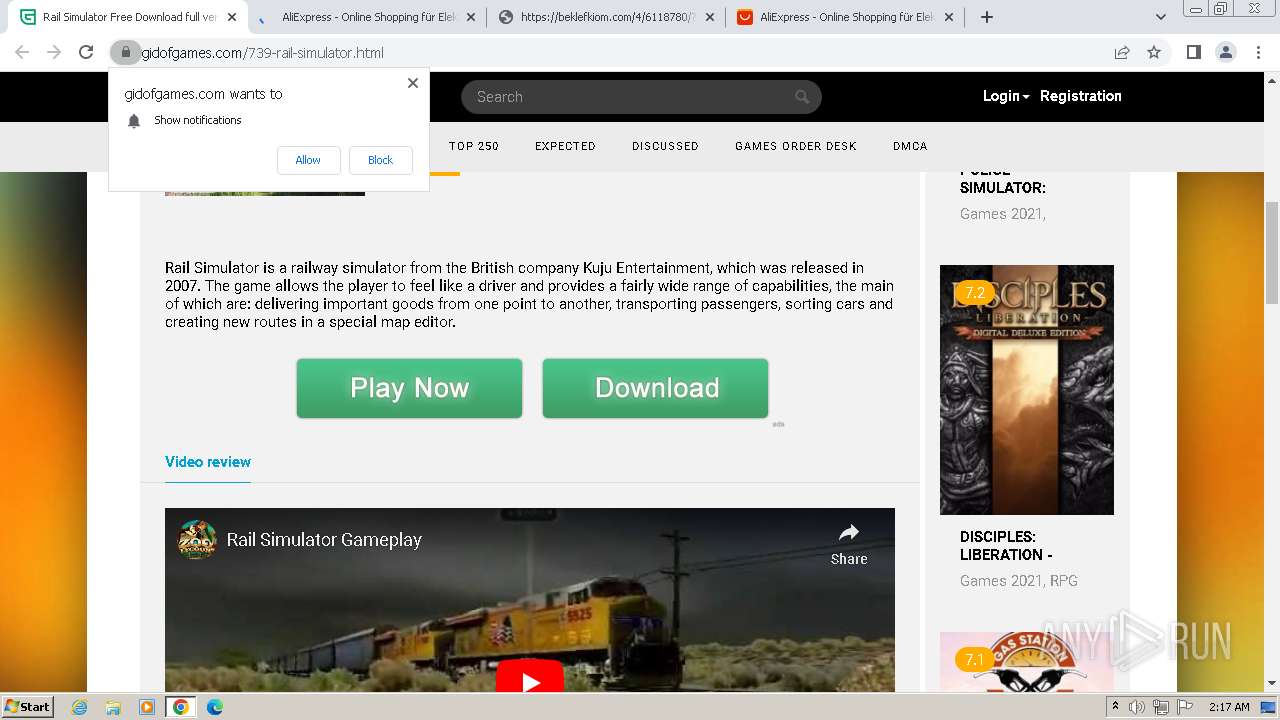Open the Windows Start button
The height and width of the screenshot is (720, 1280).
point(27,706)
